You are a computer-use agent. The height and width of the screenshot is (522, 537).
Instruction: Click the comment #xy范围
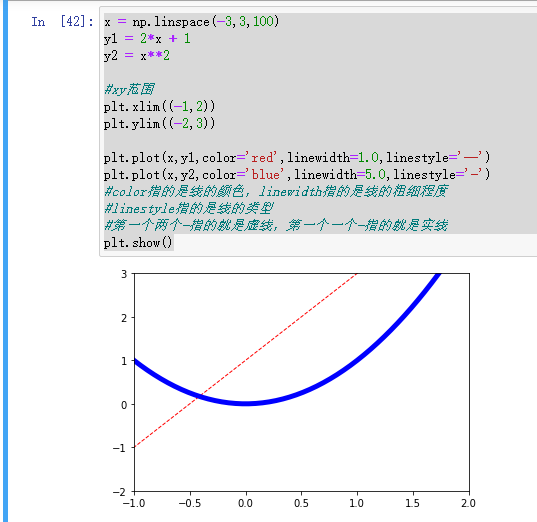129,89
